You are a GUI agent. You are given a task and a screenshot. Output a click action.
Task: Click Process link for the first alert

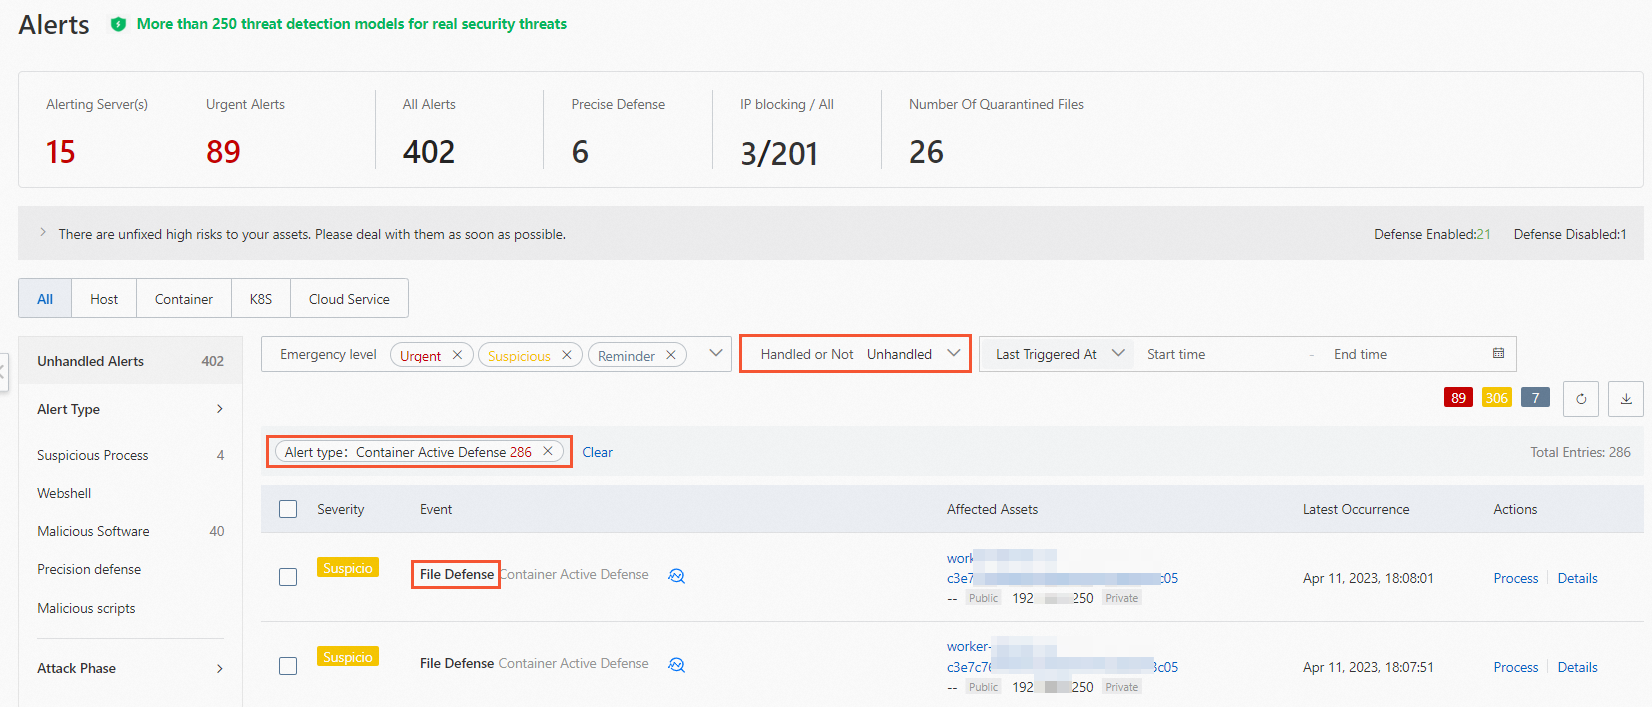click(x=1515, y=578)
